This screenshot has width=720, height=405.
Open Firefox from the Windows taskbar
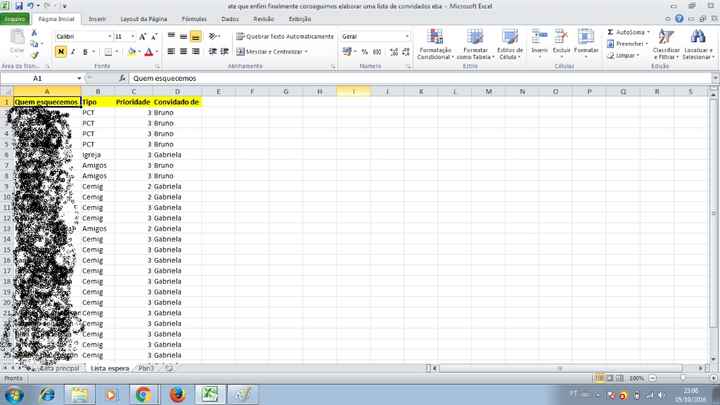pos(177,394)
